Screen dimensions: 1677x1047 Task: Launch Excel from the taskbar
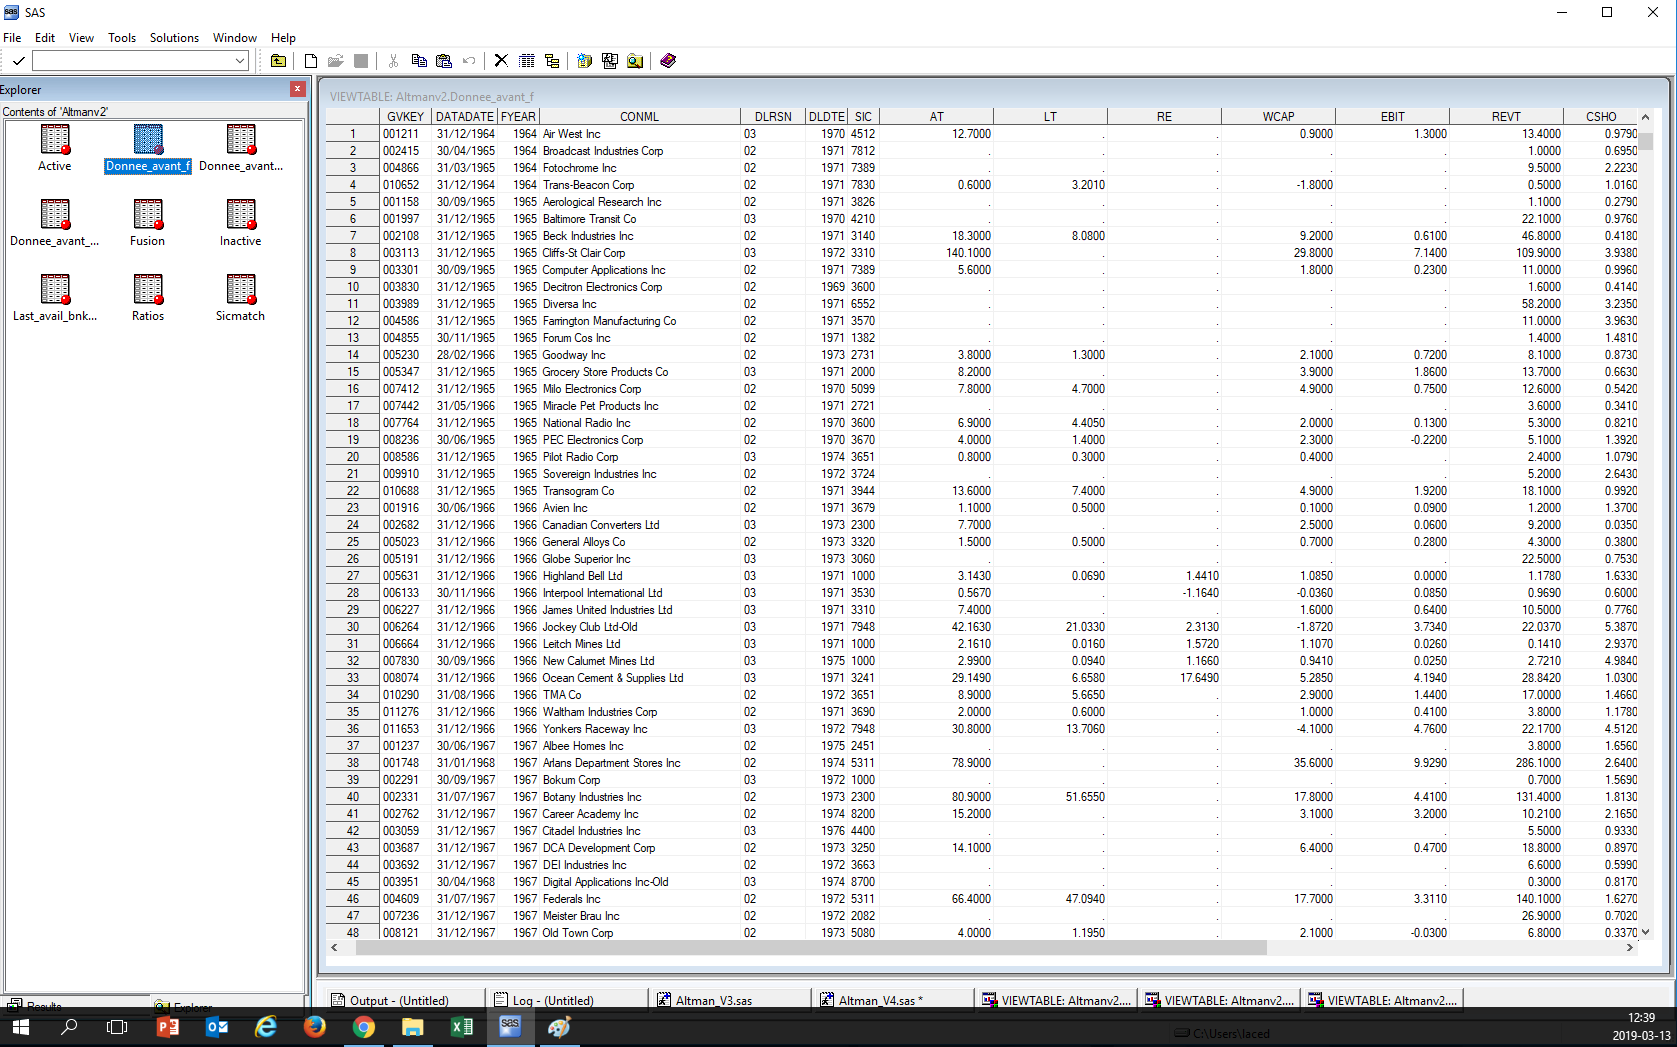461,1026
